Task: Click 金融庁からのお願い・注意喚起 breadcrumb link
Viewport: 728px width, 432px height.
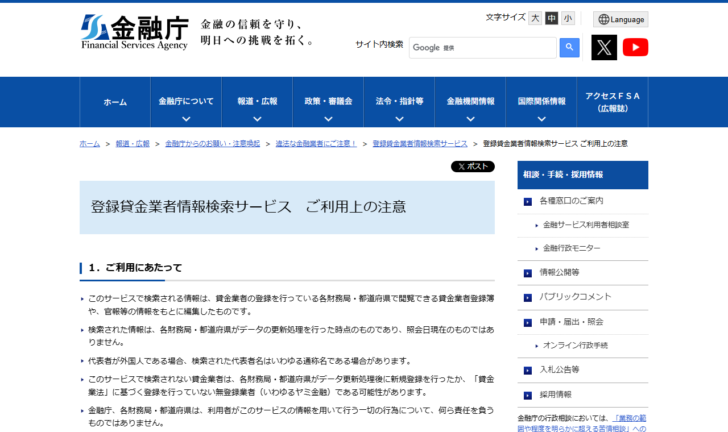Action: tap(212, 144)
